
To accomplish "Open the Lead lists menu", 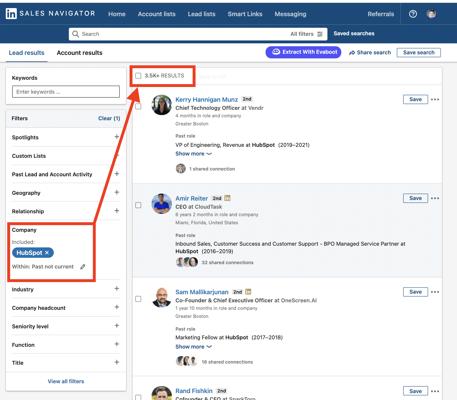I will tap(201, 14).
